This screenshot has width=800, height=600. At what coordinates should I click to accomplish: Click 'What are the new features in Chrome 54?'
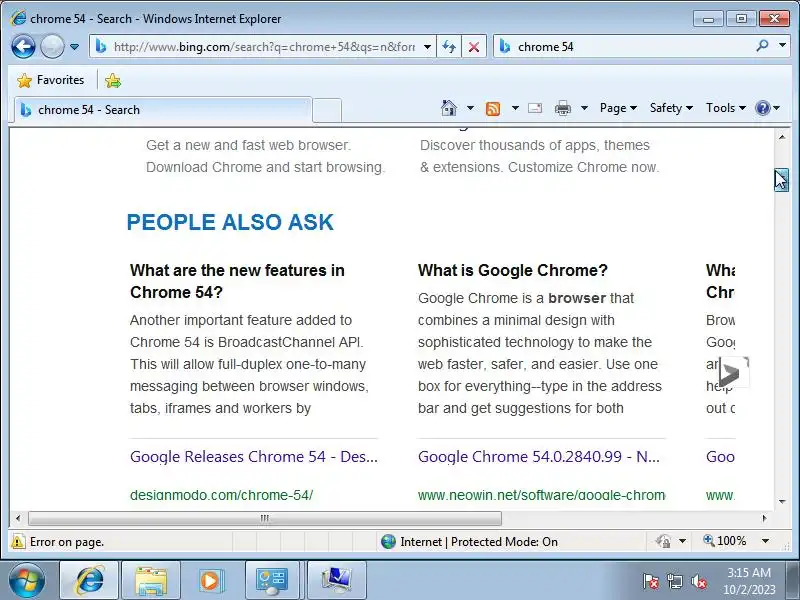[x=237, y=281]
